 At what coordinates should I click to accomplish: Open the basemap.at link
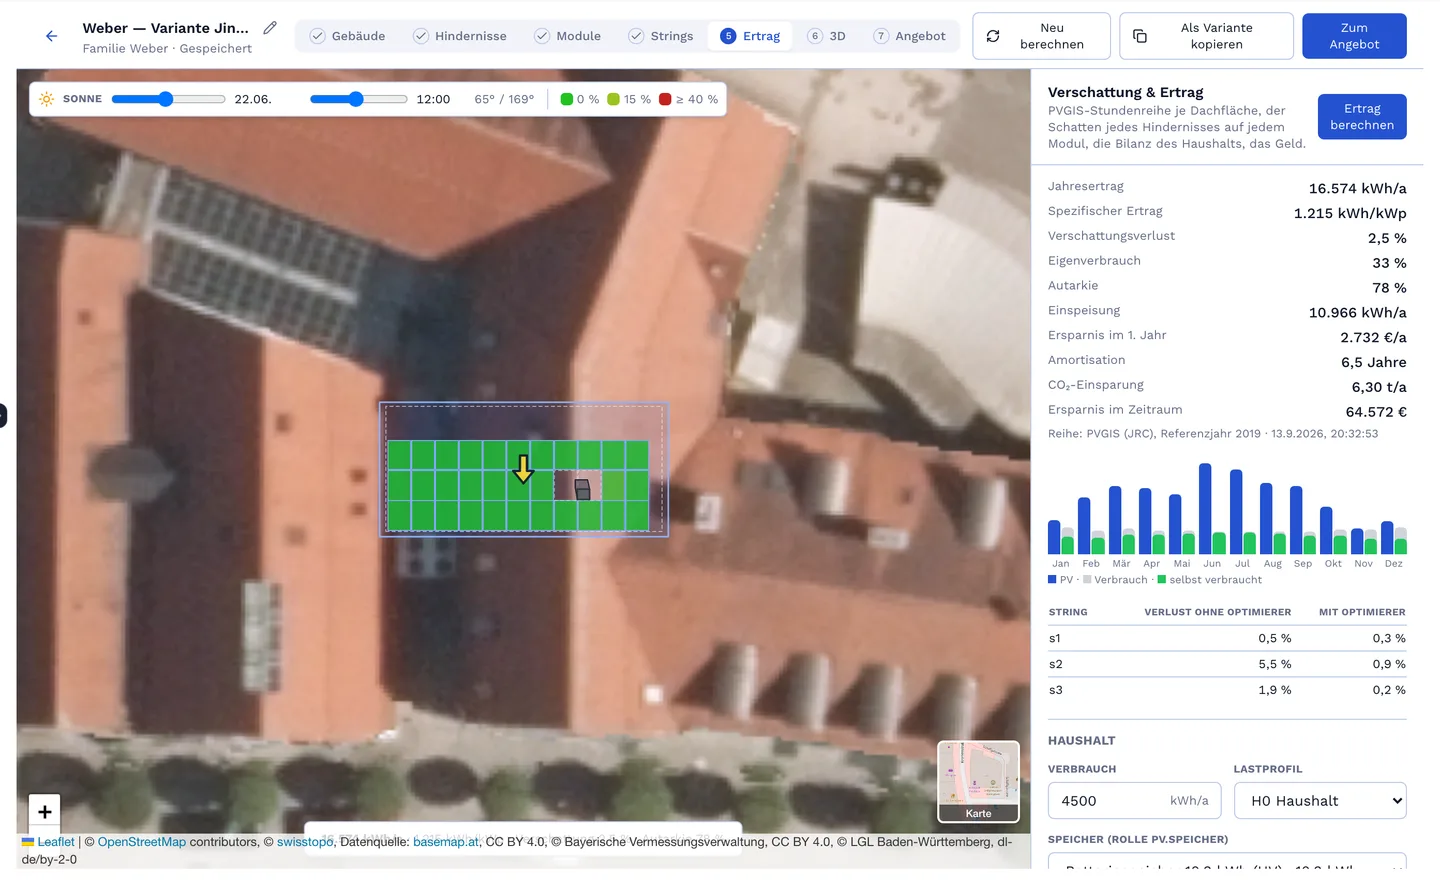[446, 842]
